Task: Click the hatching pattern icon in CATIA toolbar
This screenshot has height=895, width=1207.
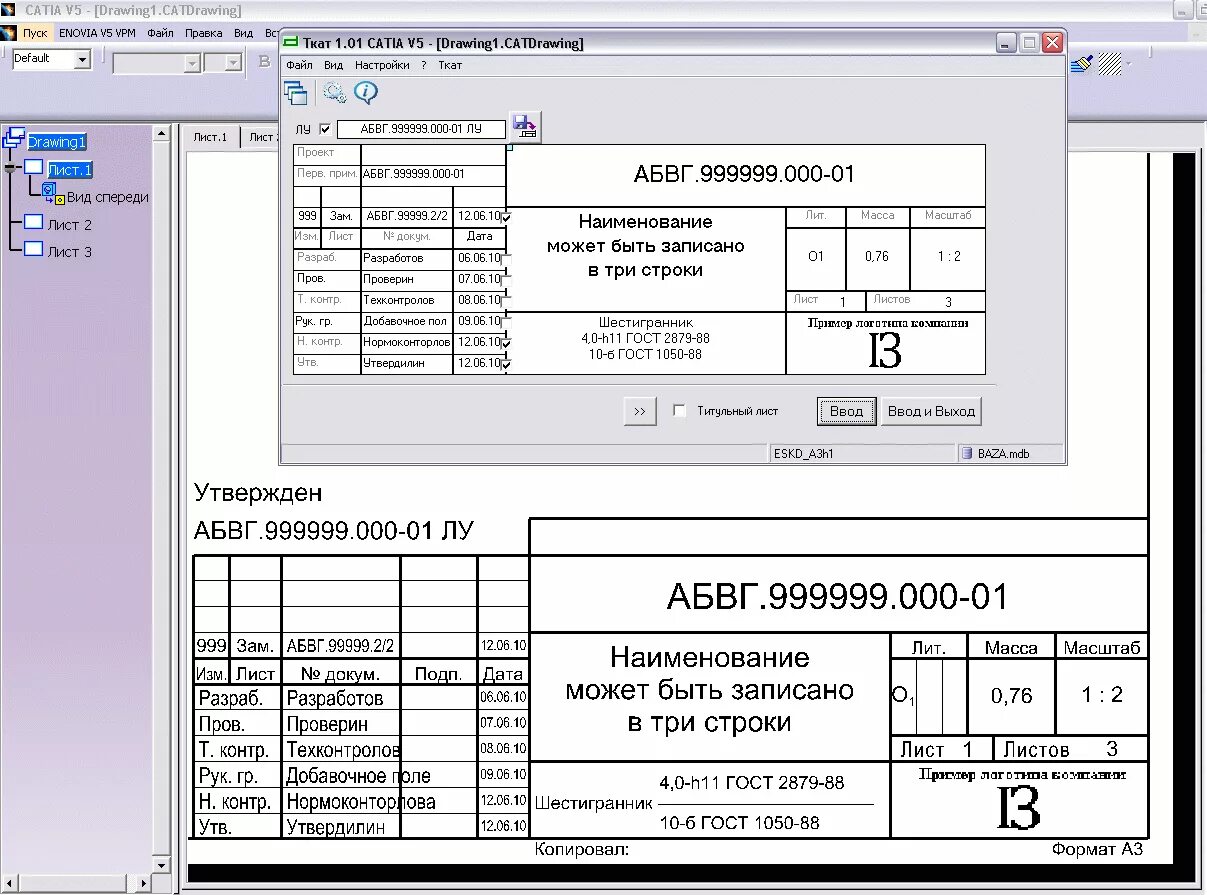Action: pos(1109,64)
